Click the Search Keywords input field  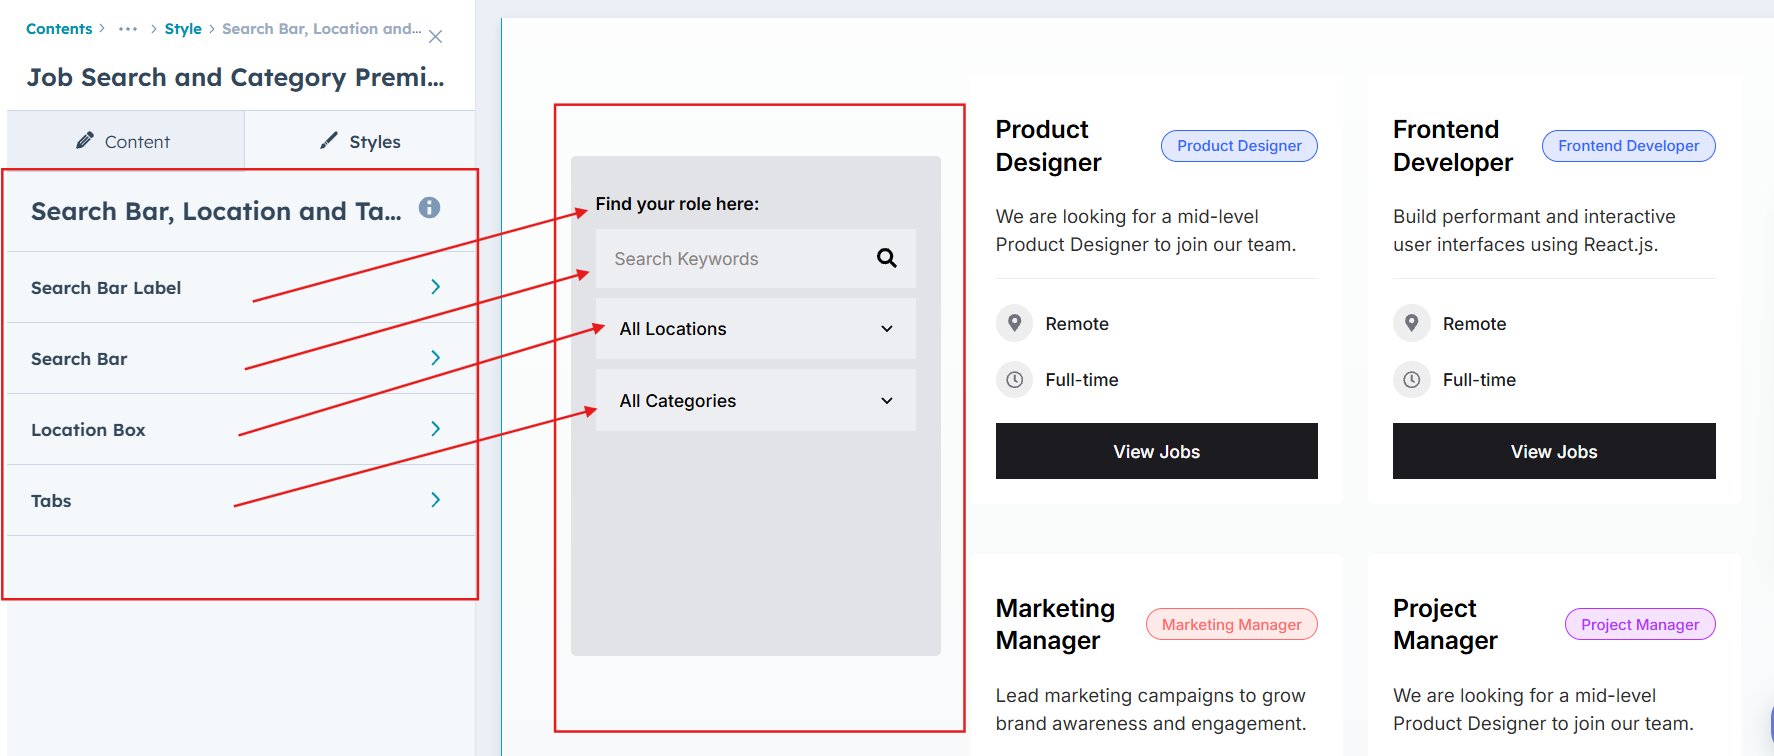tap(735, 259)
